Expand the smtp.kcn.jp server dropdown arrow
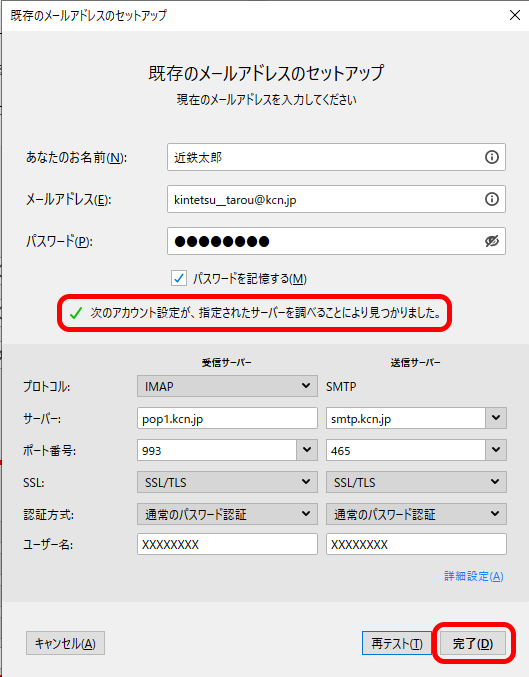This screenshot has height=677, width=529. click(x=496, y=418)
